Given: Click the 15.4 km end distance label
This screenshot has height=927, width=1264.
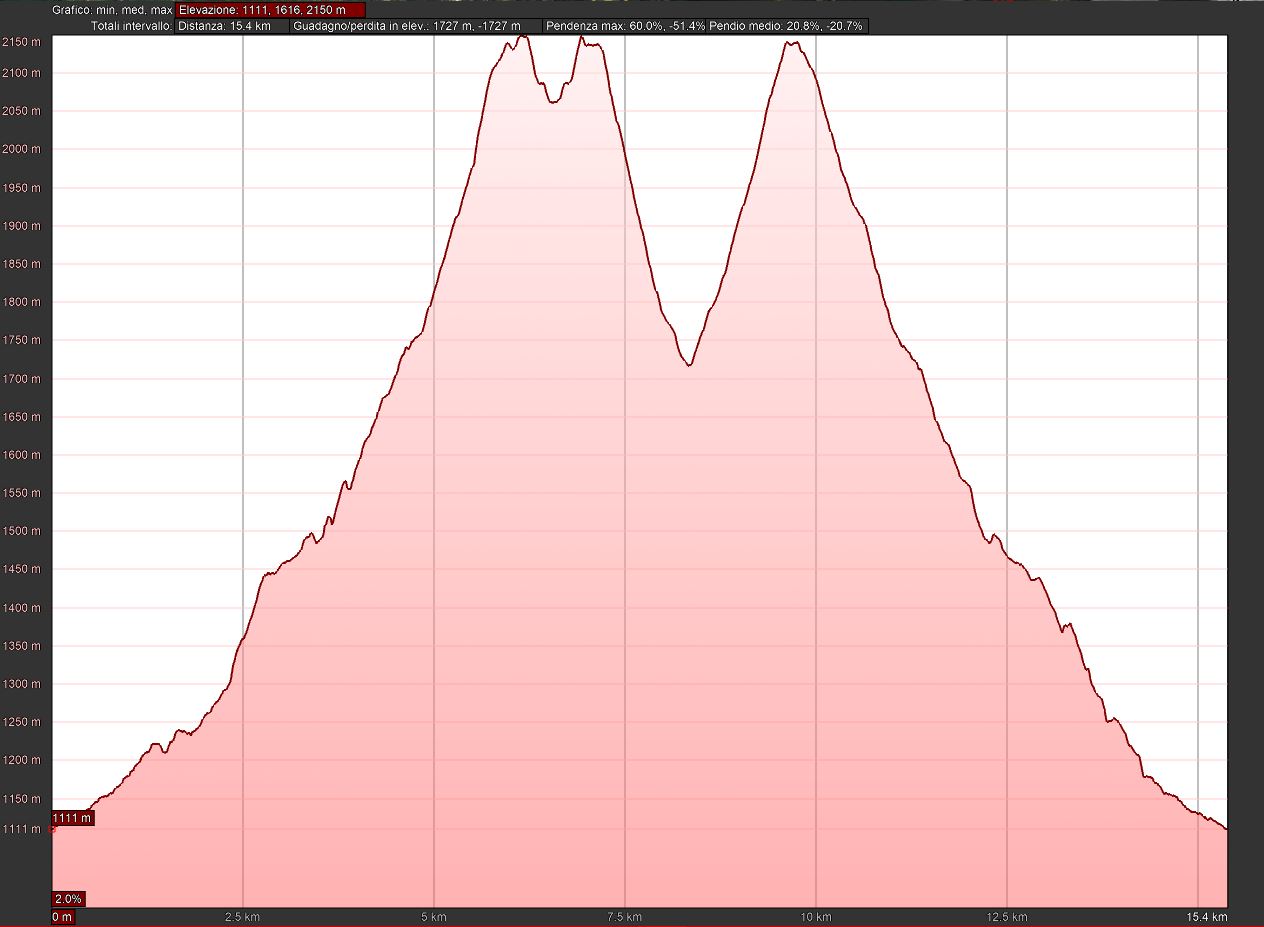Looking at the screenshot, I should click(x=1206, y=917).
